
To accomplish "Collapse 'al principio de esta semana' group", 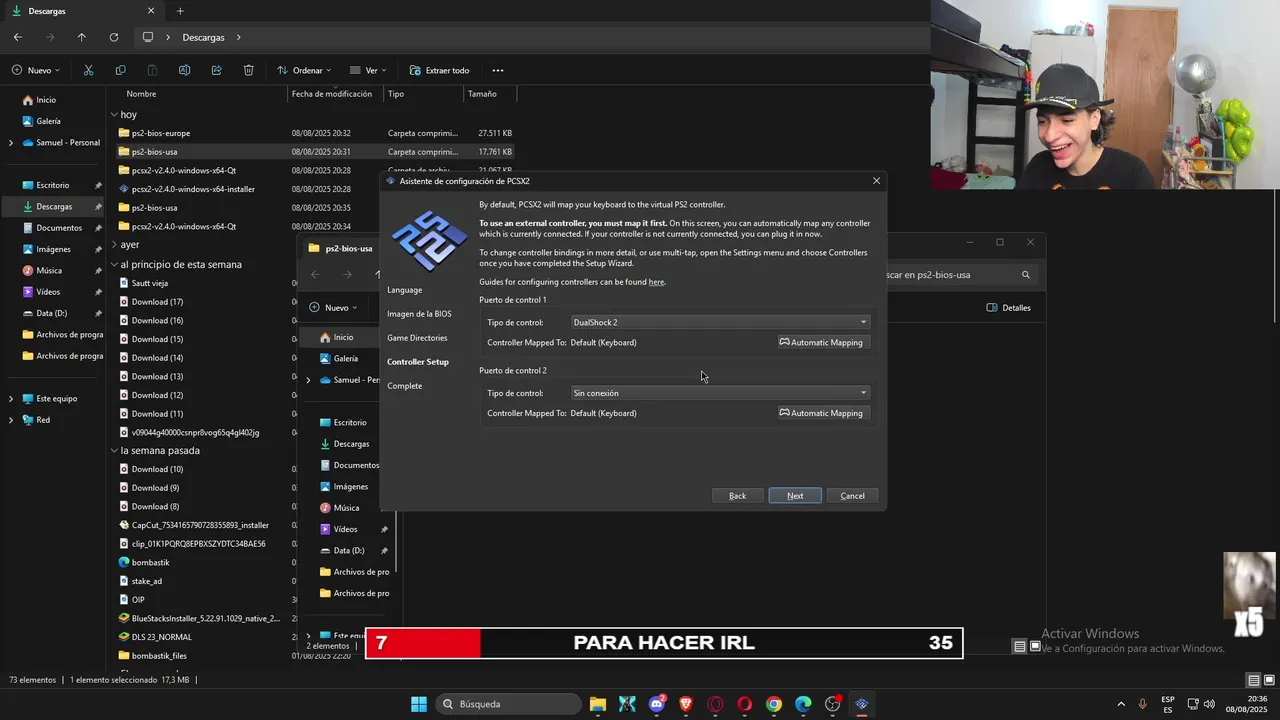I will pos(114,265).
